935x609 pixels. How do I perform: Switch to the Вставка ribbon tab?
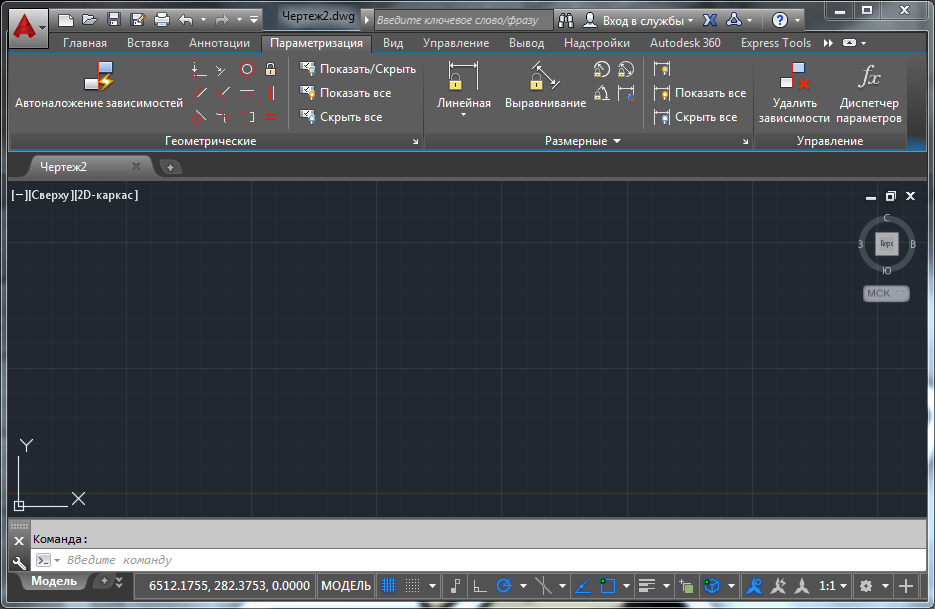click(148, 43)
